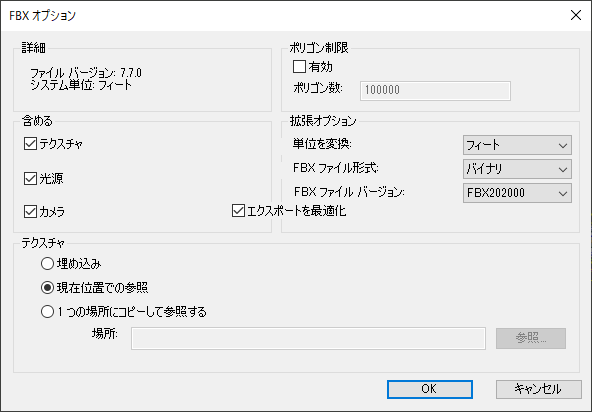Confirm with the OK button
The width and height of the screenshot is (592, 412).
tap(430, 389)
